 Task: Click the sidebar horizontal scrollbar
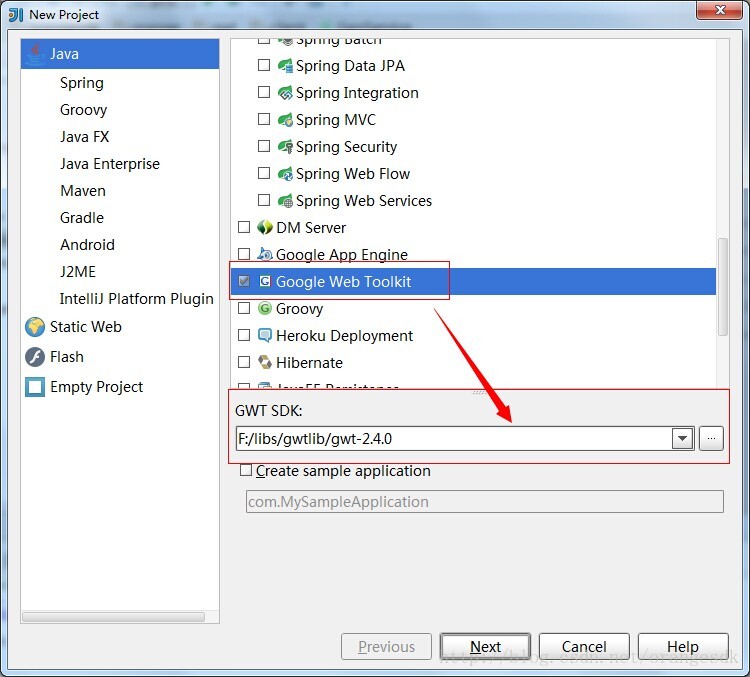coord(113,617)
